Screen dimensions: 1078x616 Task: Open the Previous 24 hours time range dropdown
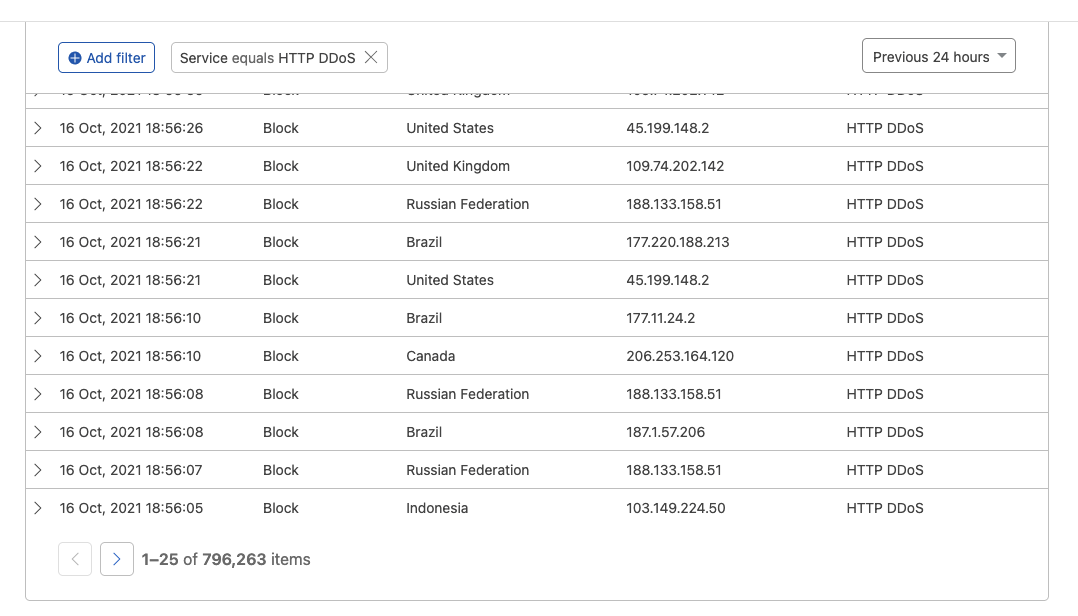938,57
